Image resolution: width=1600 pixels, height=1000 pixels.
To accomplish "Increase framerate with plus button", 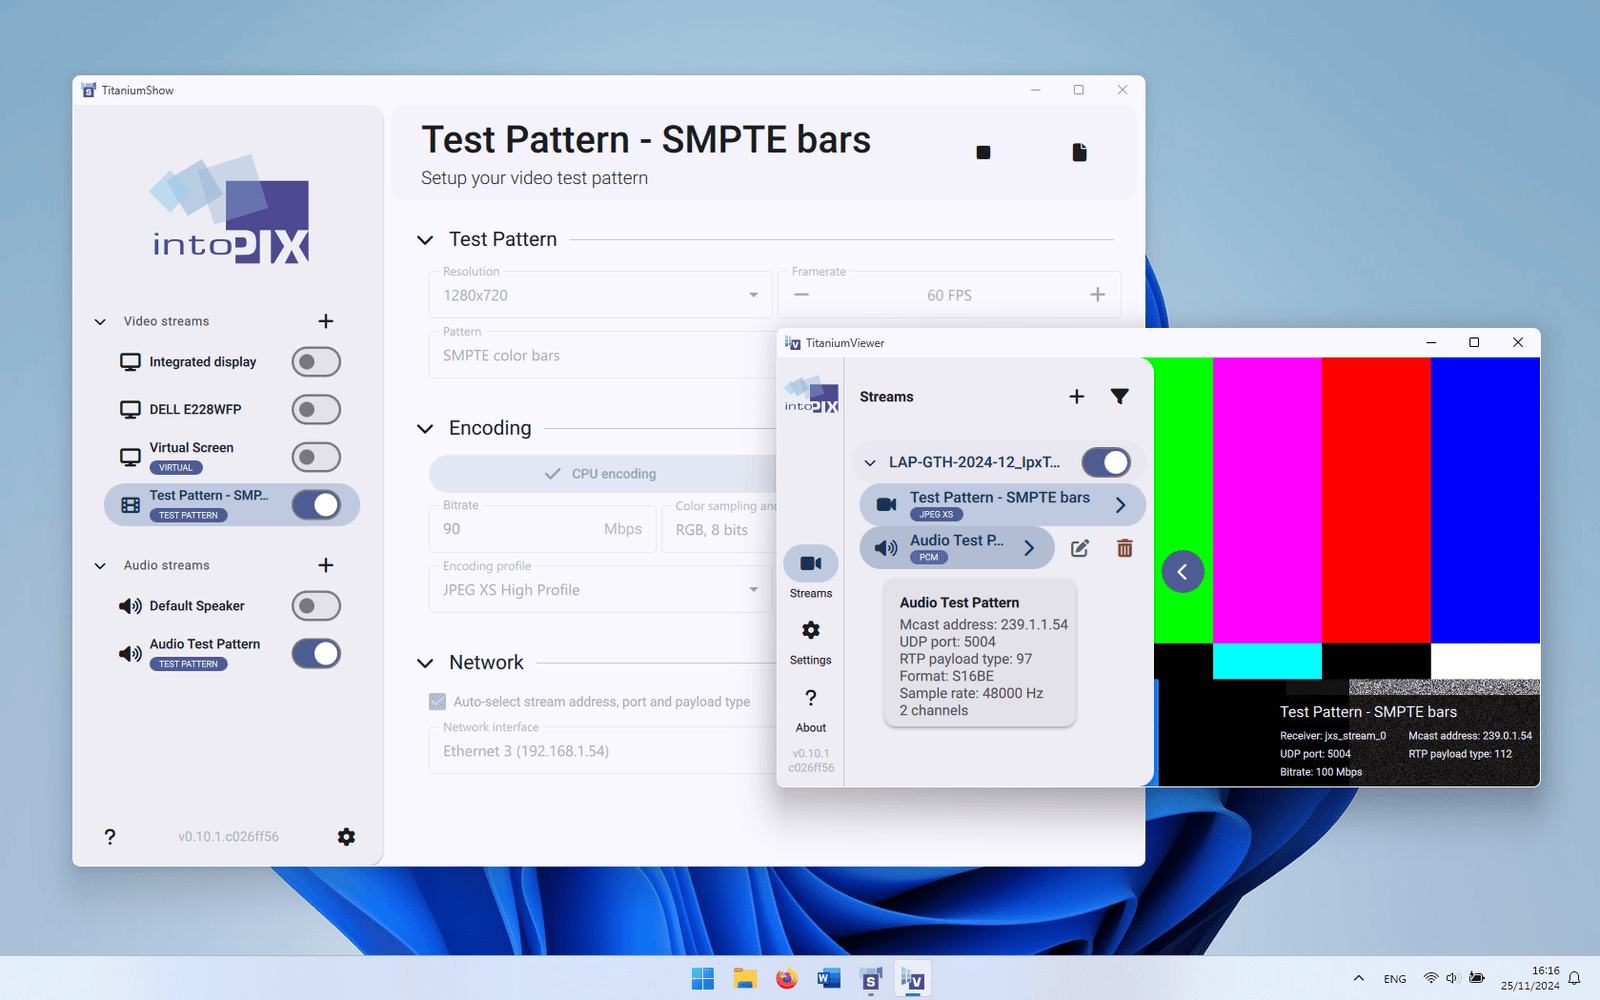I will (x=1098, y=294).
